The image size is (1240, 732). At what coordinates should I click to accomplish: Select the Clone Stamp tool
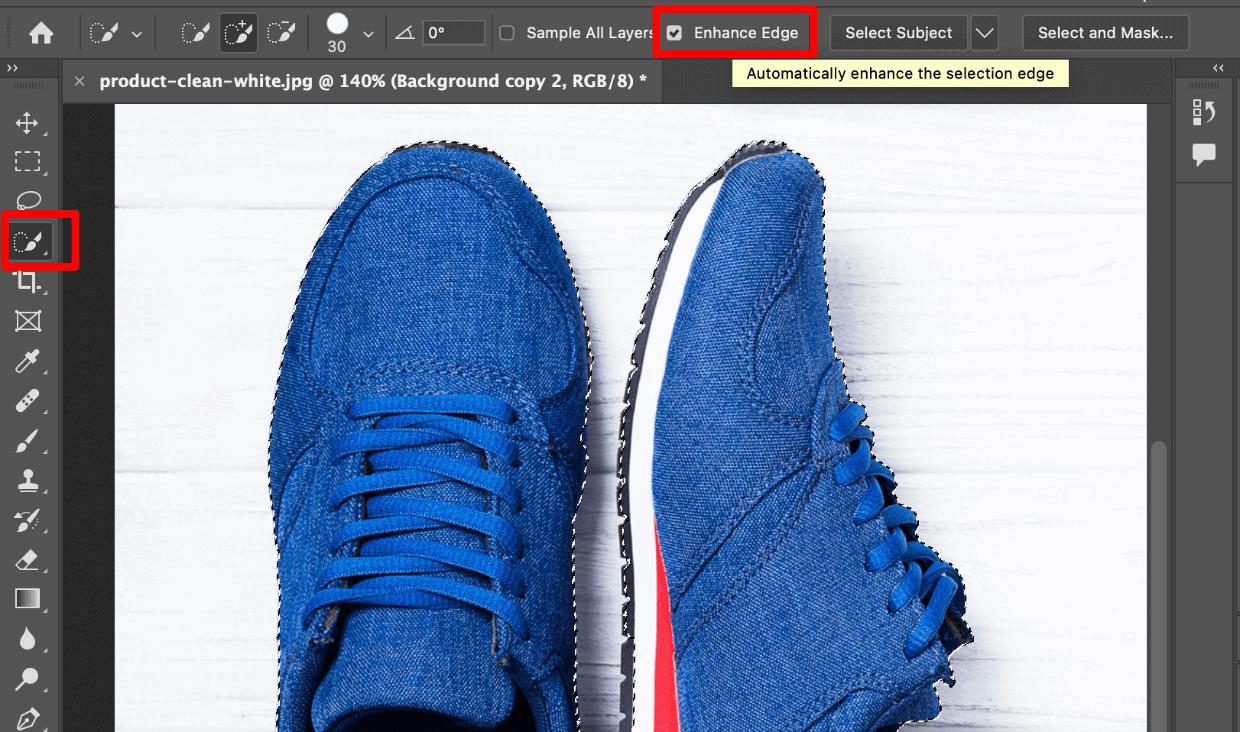pyautogui.click(x=29, y=481)
